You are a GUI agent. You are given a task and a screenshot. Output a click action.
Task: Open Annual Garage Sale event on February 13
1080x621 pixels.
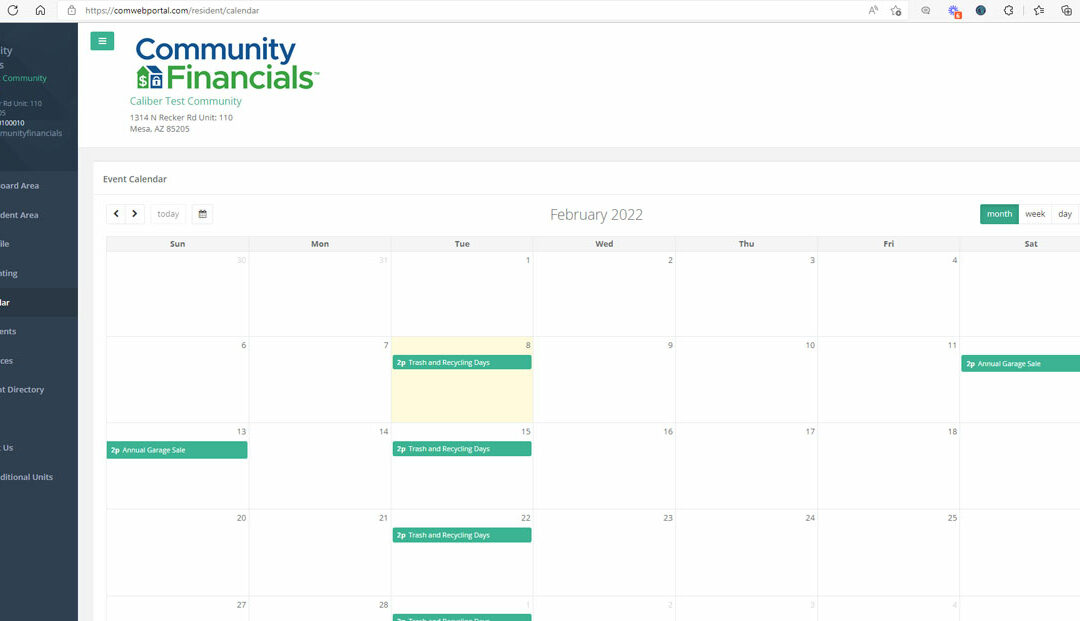(177, 450)
